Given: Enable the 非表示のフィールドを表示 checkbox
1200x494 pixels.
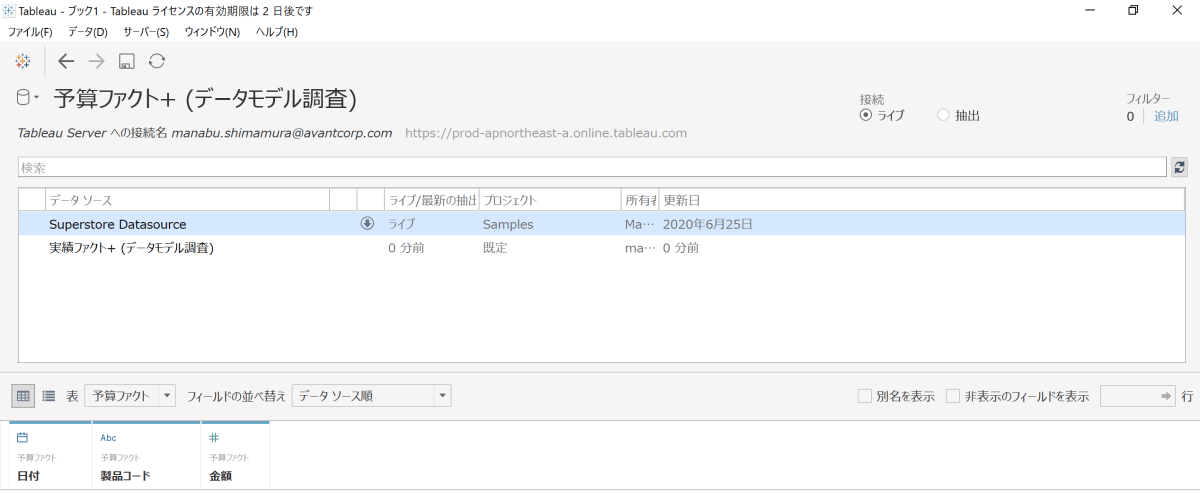Looking at the screenshot, I should (953, 396).
